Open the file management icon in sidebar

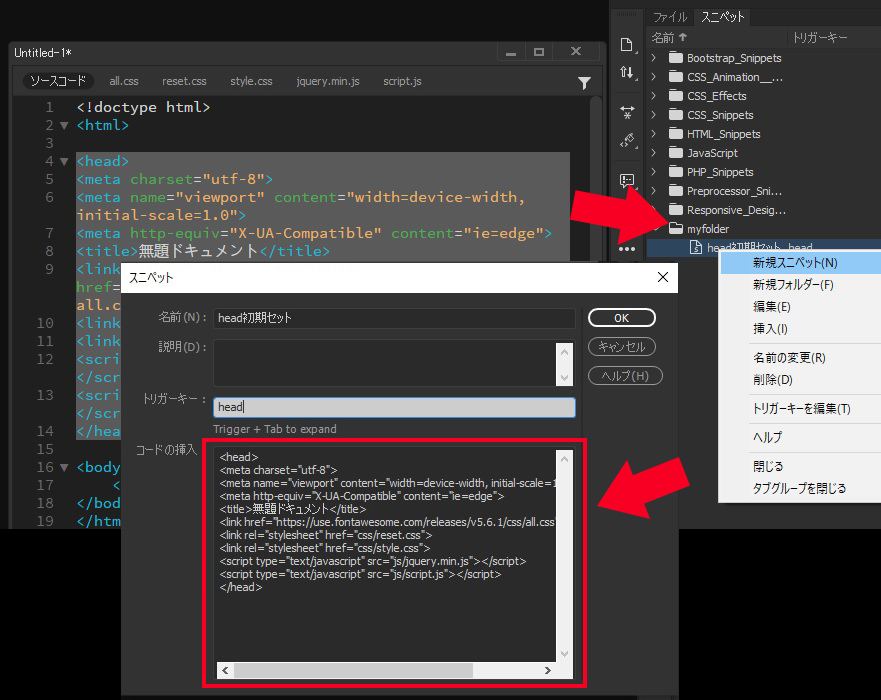626,45
